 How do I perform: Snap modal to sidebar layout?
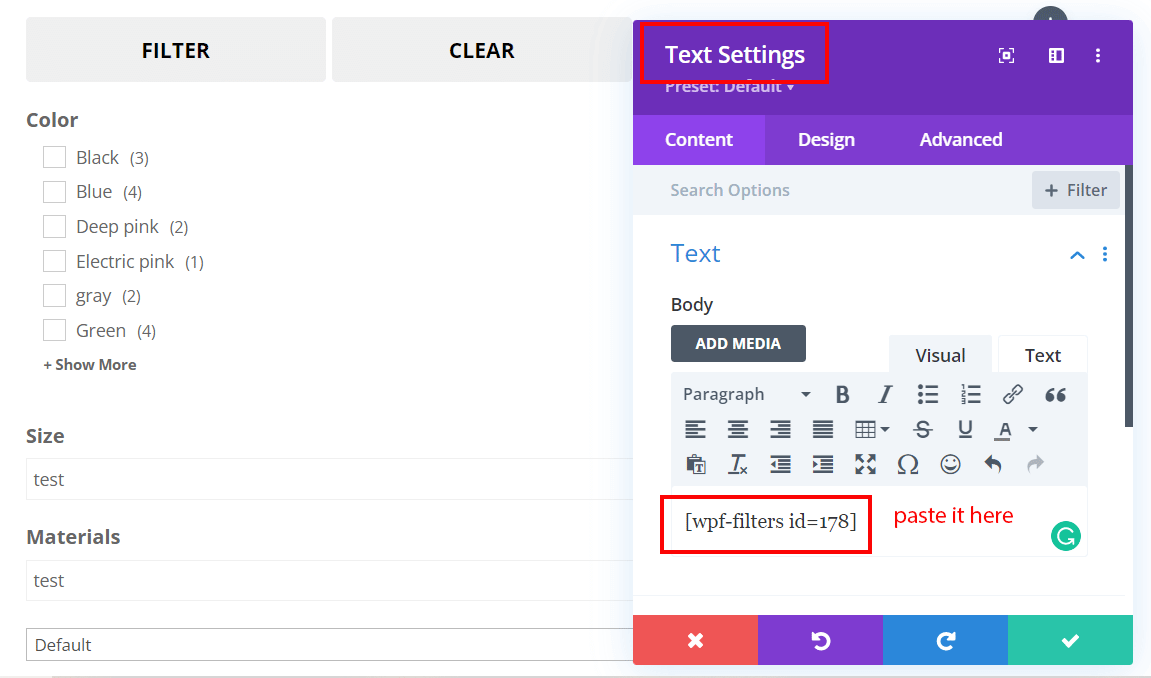1056,56
